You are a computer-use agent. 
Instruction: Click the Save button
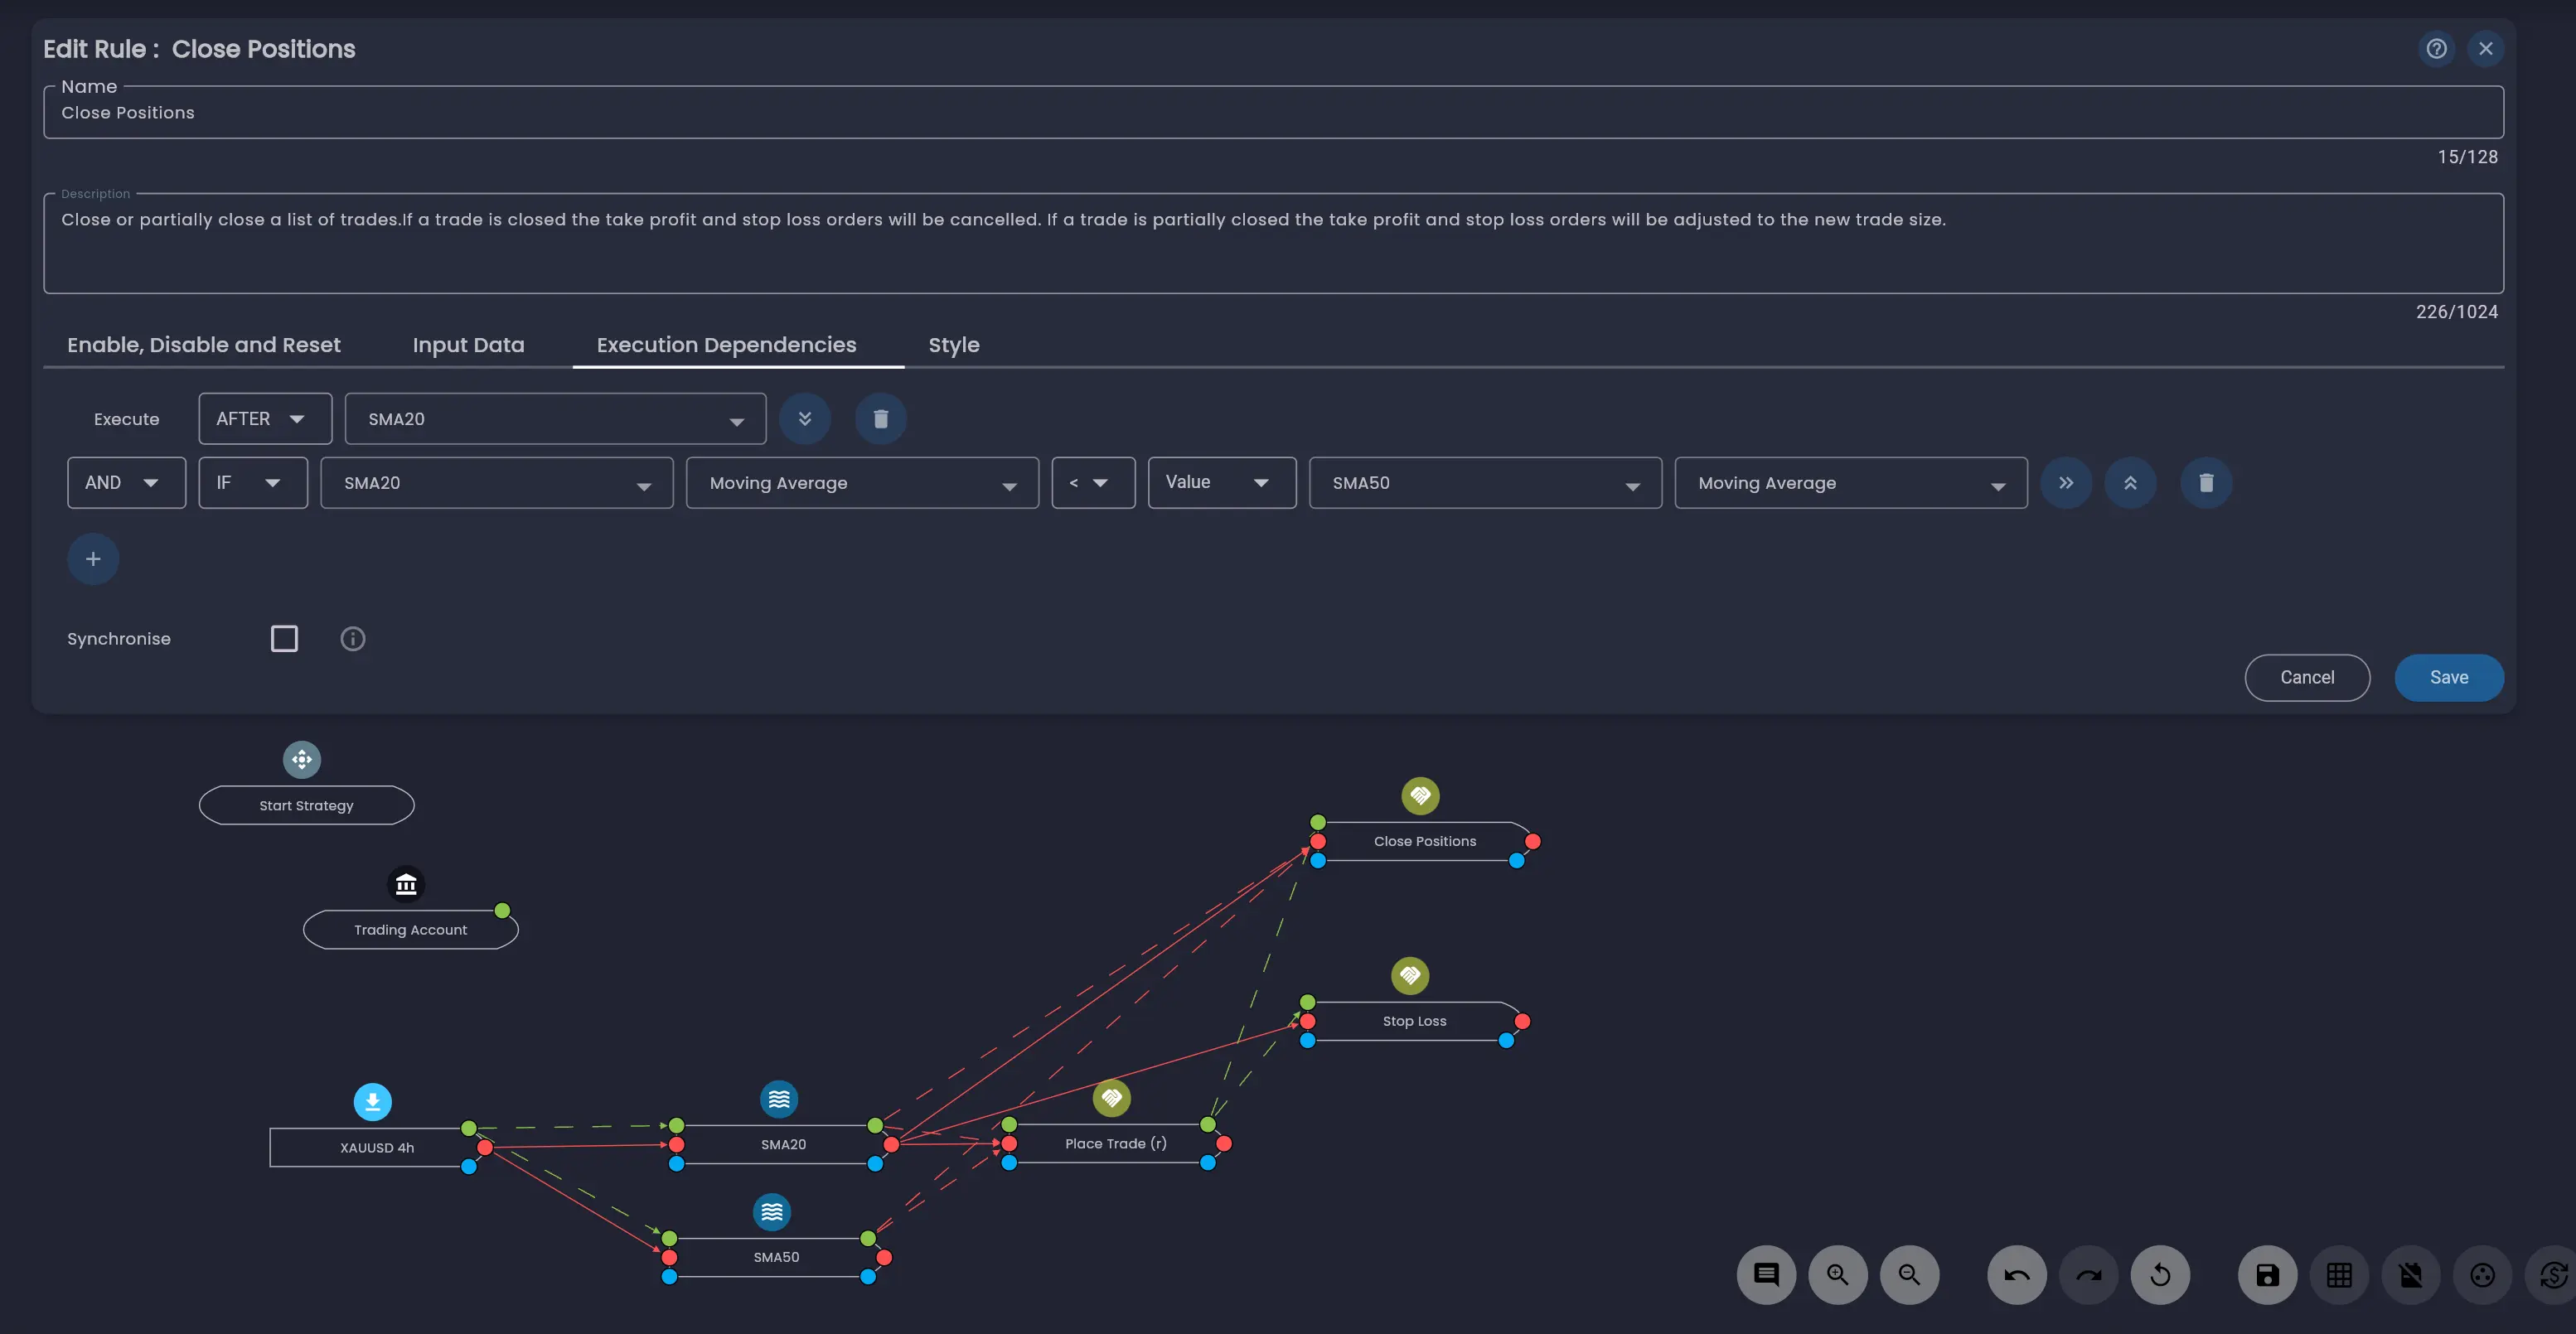pos(2448,678)
